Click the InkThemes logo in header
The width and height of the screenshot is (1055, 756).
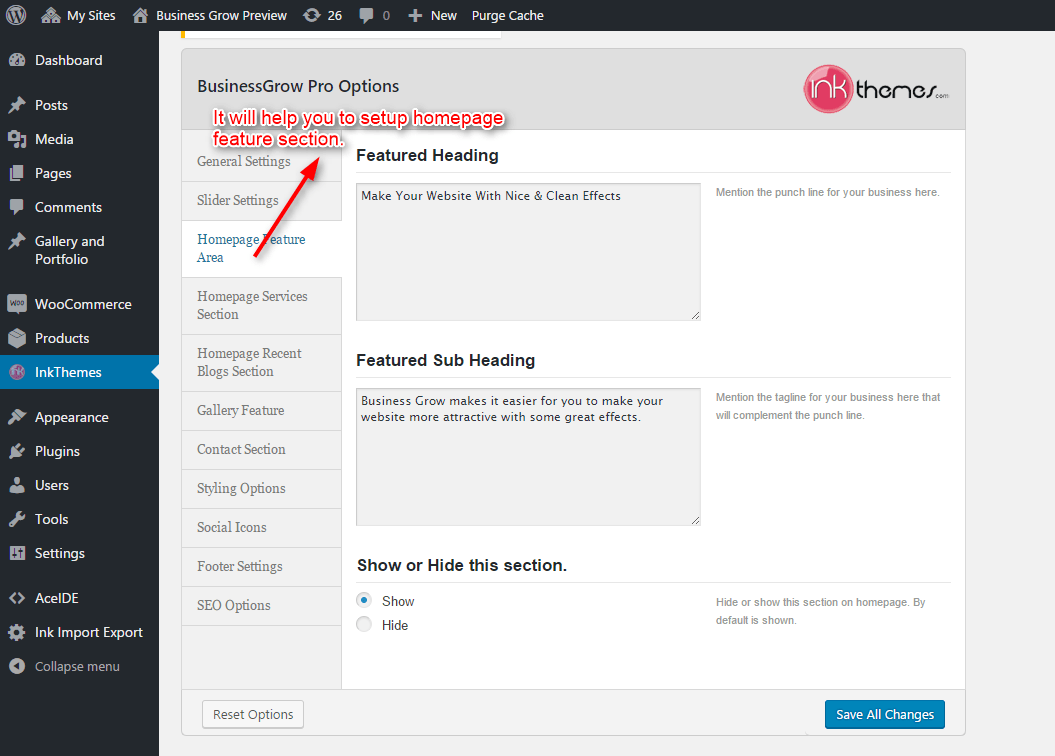pyautogui.click(x=876, y=89)
